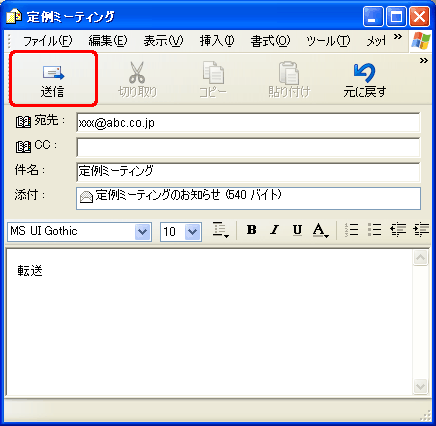Image resolution: width=436 pixels, height=426 pixels.
Task: Open the font size 10 dropdown
Action: [x=193, y=232]
